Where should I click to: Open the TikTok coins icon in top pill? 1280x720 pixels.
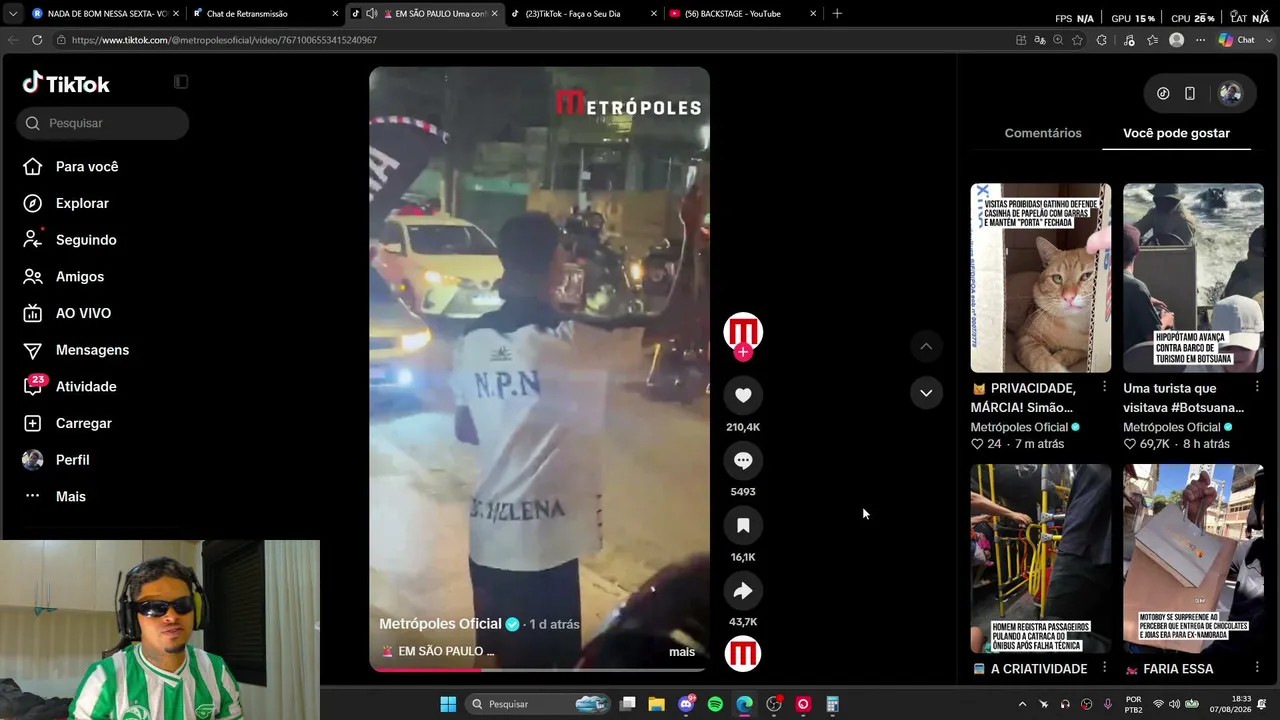[x=1163, y=94]
